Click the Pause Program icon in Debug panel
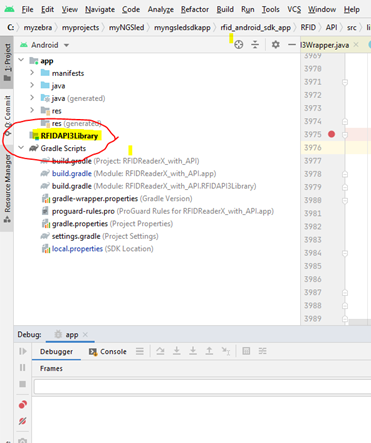This screenshot has width=371, height=443. pos(23,367)
